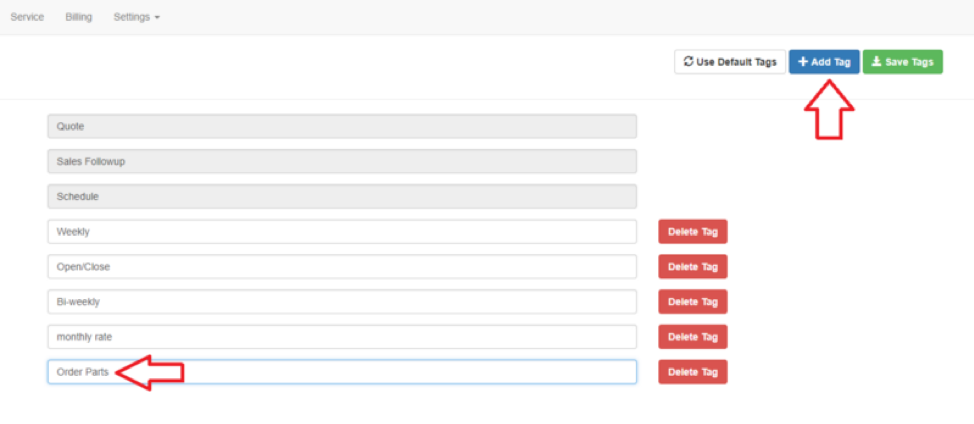The height and width of the screenshot is (424, 974).
Task: Delete the Bi-weekly tag
Action: (692, 302)
